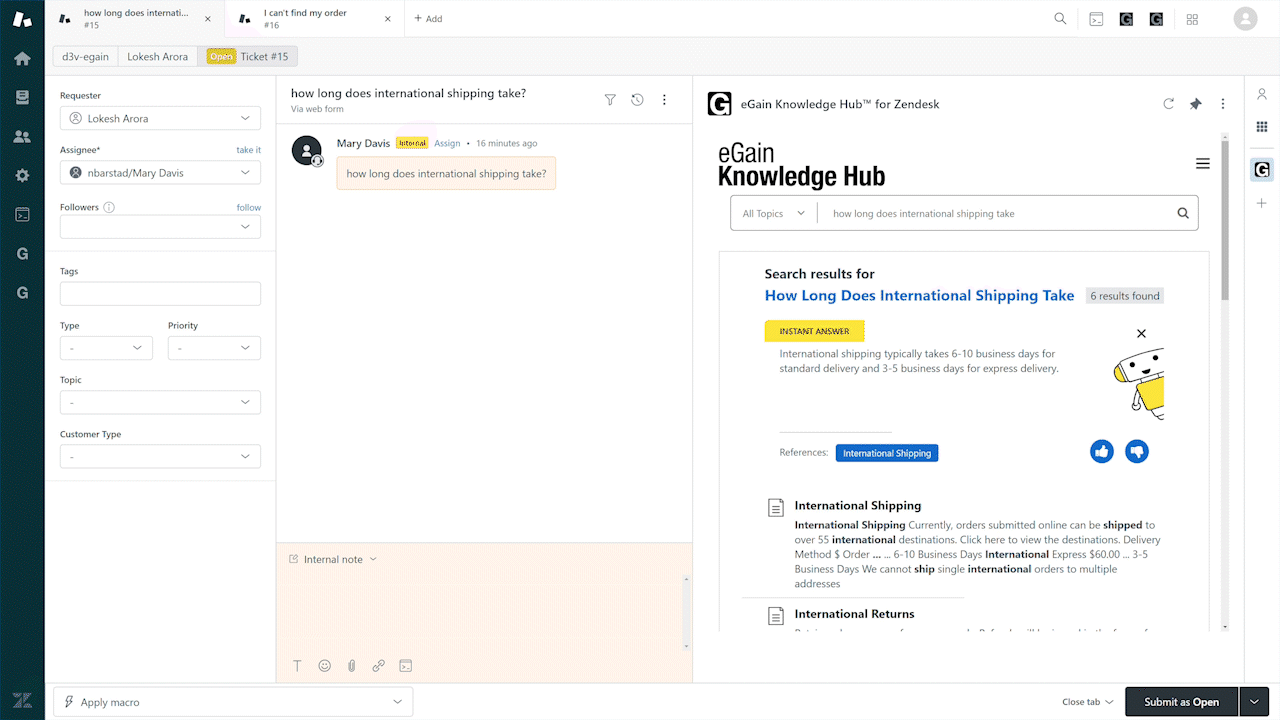Add a new ticket tab
1280x720 pixels.
point(428,19)
